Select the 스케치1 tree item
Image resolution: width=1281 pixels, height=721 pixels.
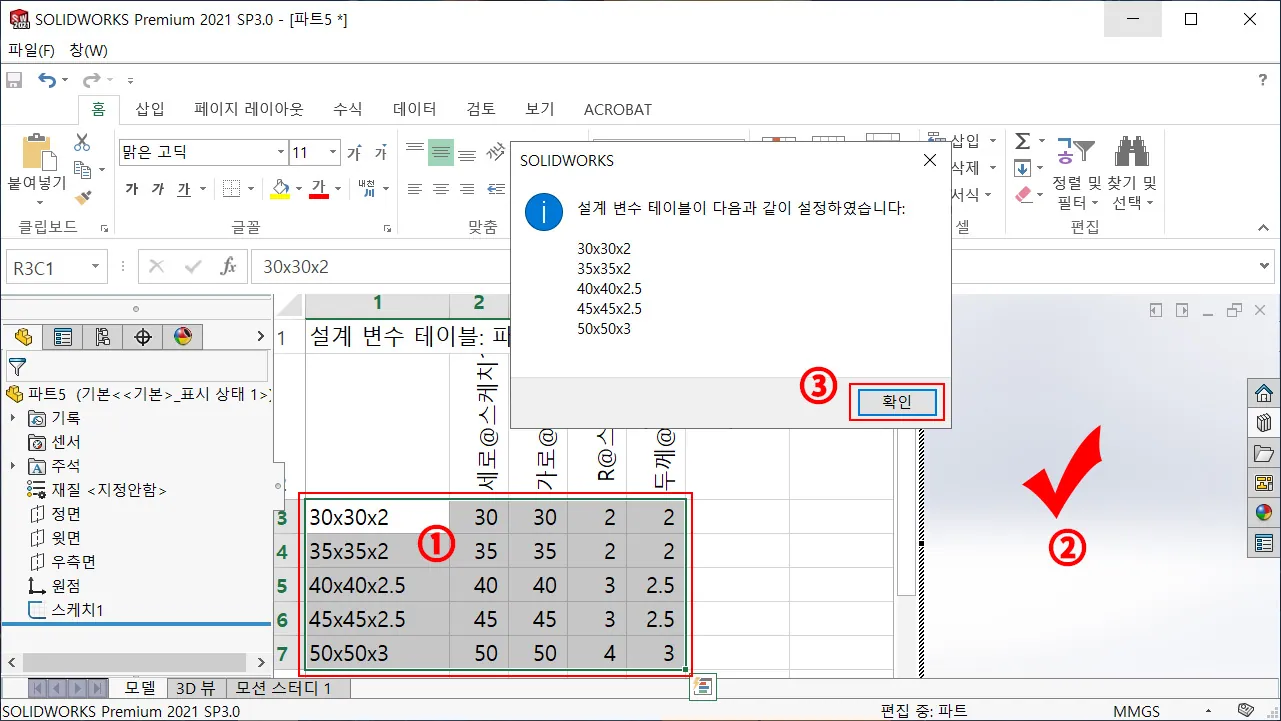point(66,610)
